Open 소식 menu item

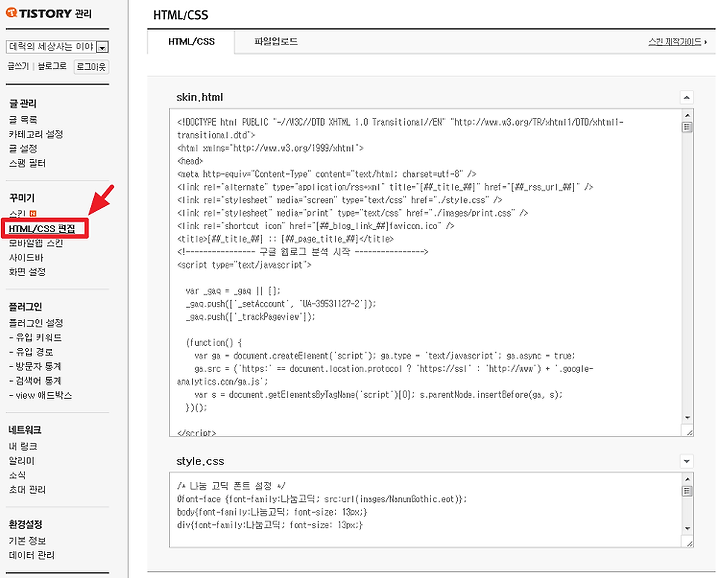coord(17,475)
